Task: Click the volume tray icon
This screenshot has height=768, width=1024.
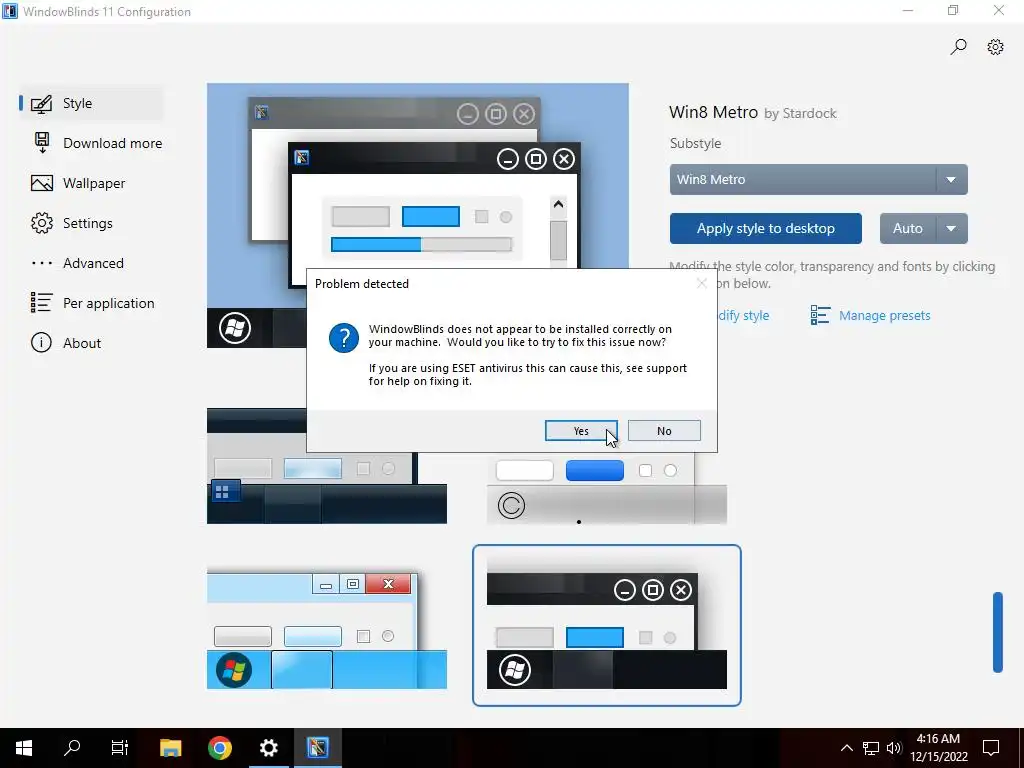Action: 894,748
